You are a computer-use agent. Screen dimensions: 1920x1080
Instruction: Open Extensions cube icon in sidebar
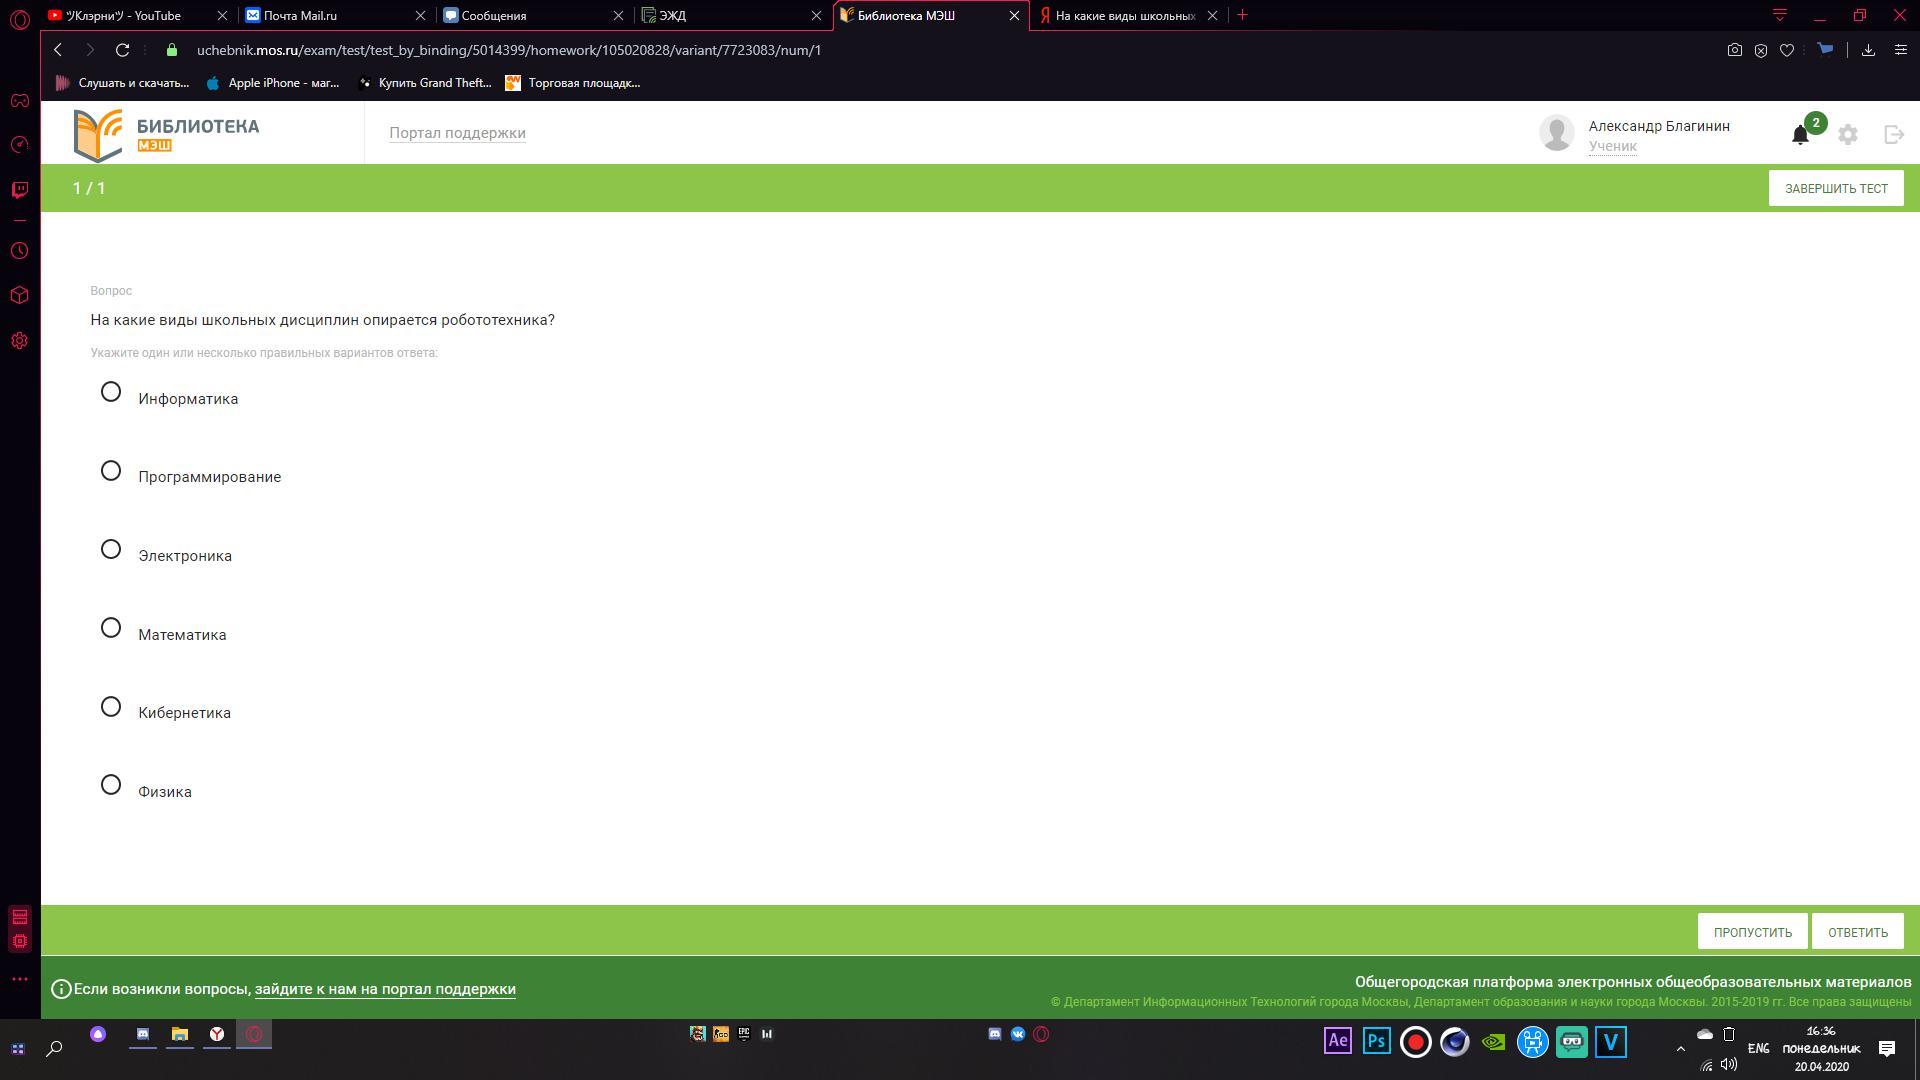(20, 295)
